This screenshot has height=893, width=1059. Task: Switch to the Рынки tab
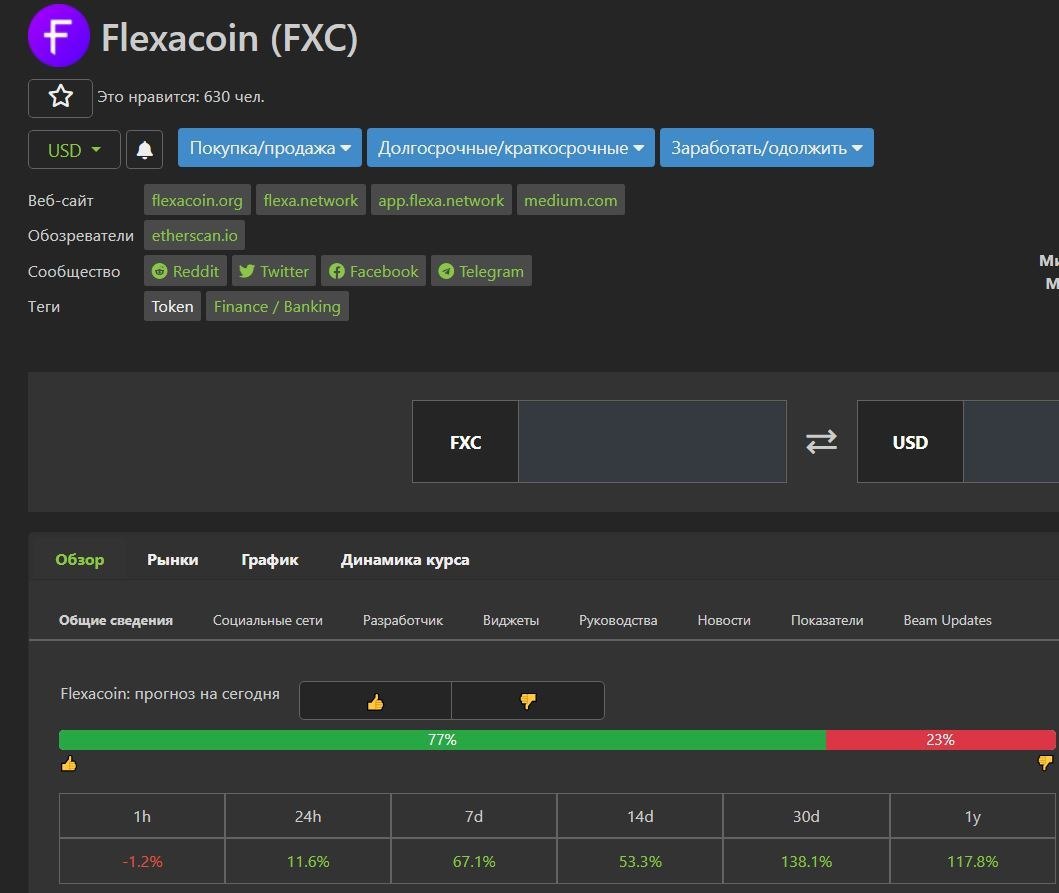pyautogui.click(x=173, y=559)
